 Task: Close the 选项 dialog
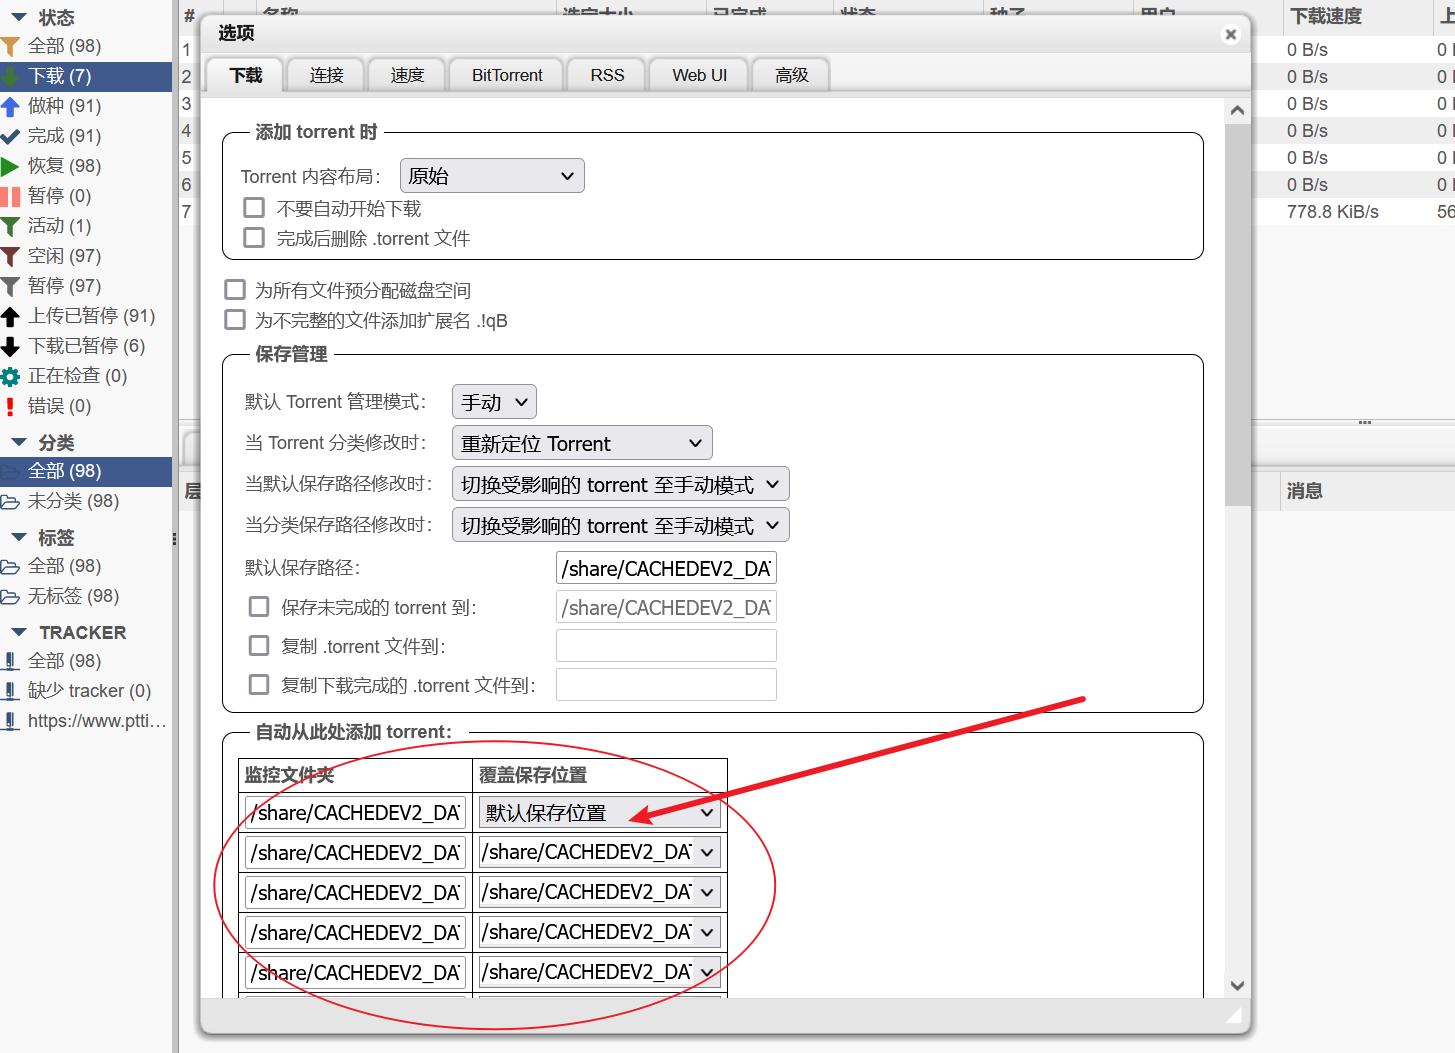(x=1230, y=34)
